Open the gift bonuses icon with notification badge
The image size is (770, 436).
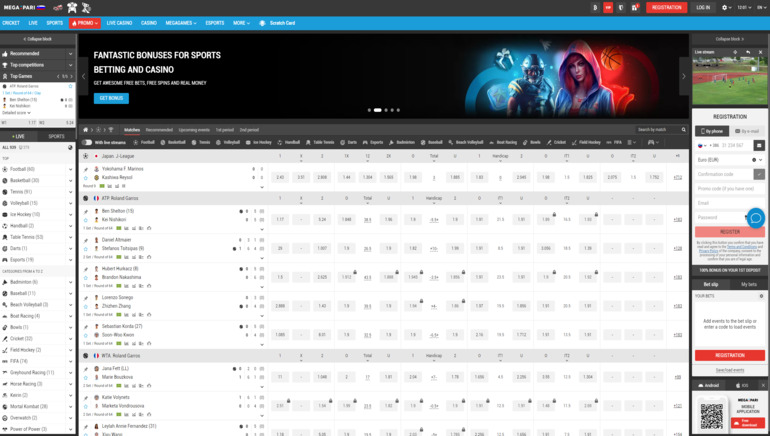coord(635,7)
